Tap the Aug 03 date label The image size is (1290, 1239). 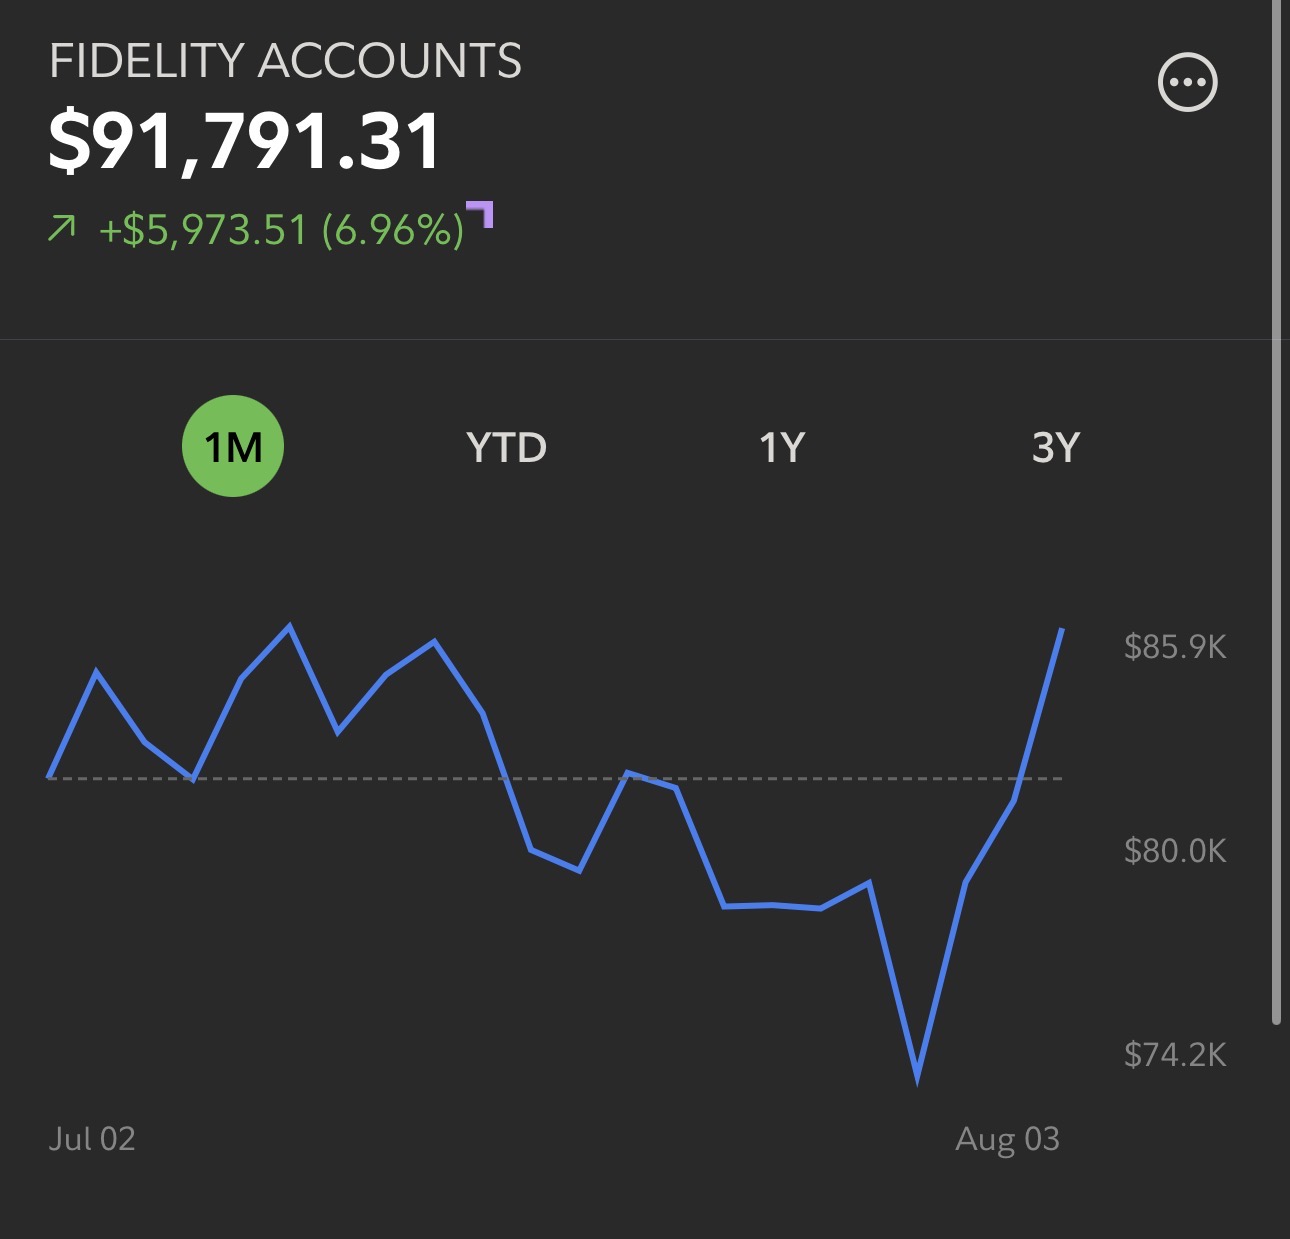[x=1007, y=1139]
